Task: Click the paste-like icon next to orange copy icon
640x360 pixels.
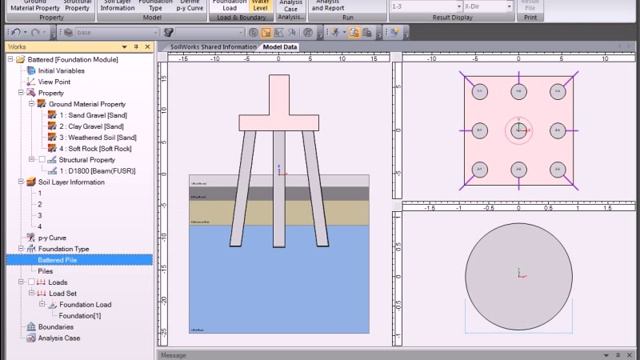Action: [x=367, y=32]
